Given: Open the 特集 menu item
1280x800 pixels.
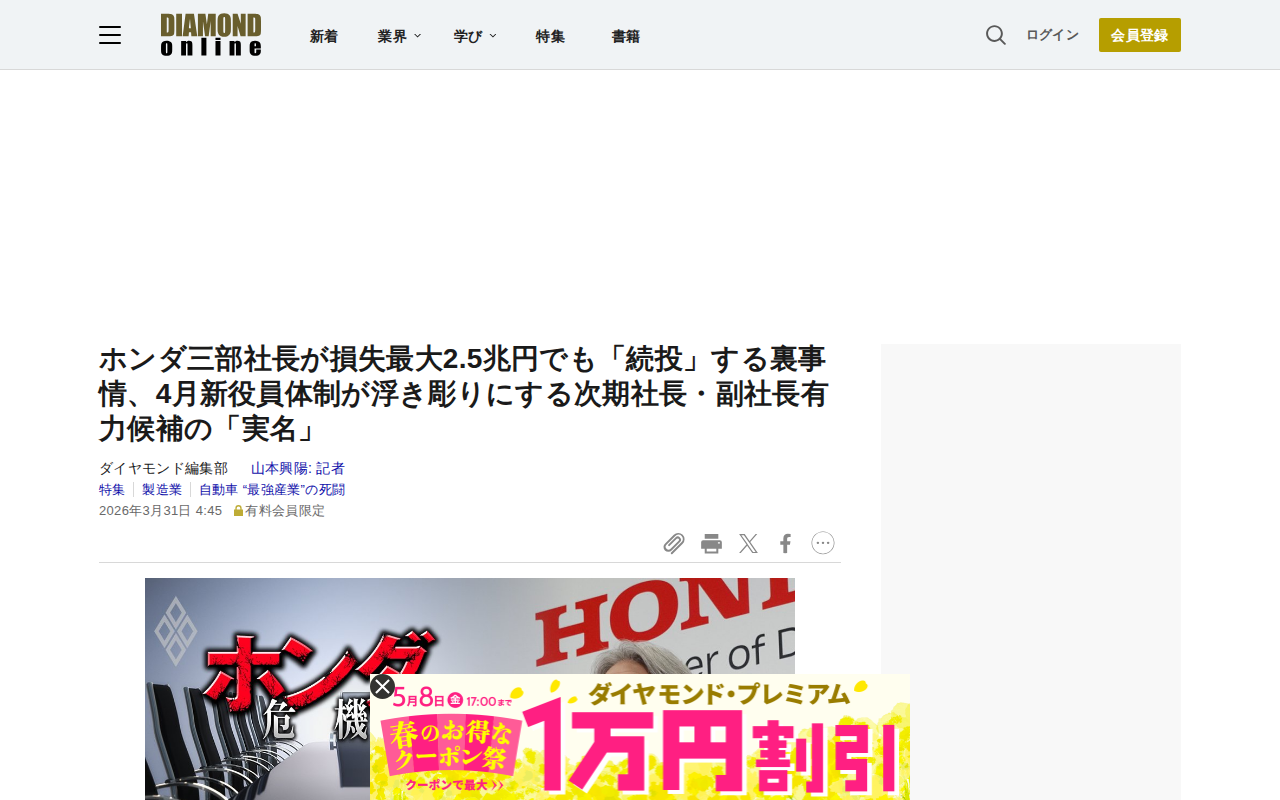Looking at the screenshot, I should coord(550,36).
